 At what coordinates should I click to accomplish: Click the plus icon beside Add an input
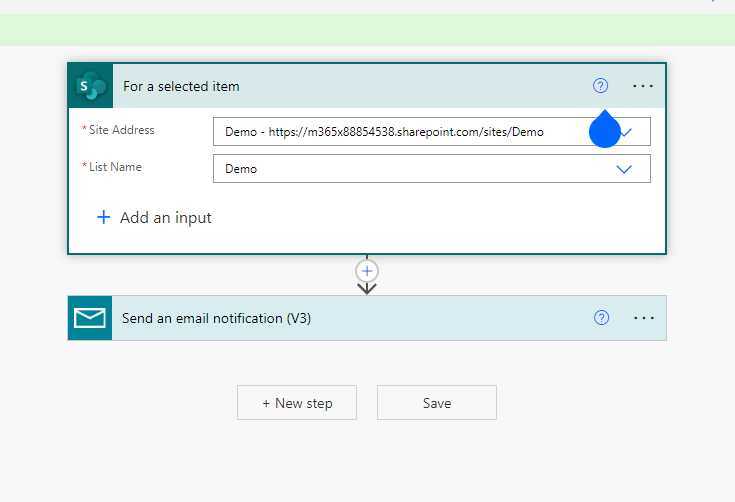click(104, 217)
